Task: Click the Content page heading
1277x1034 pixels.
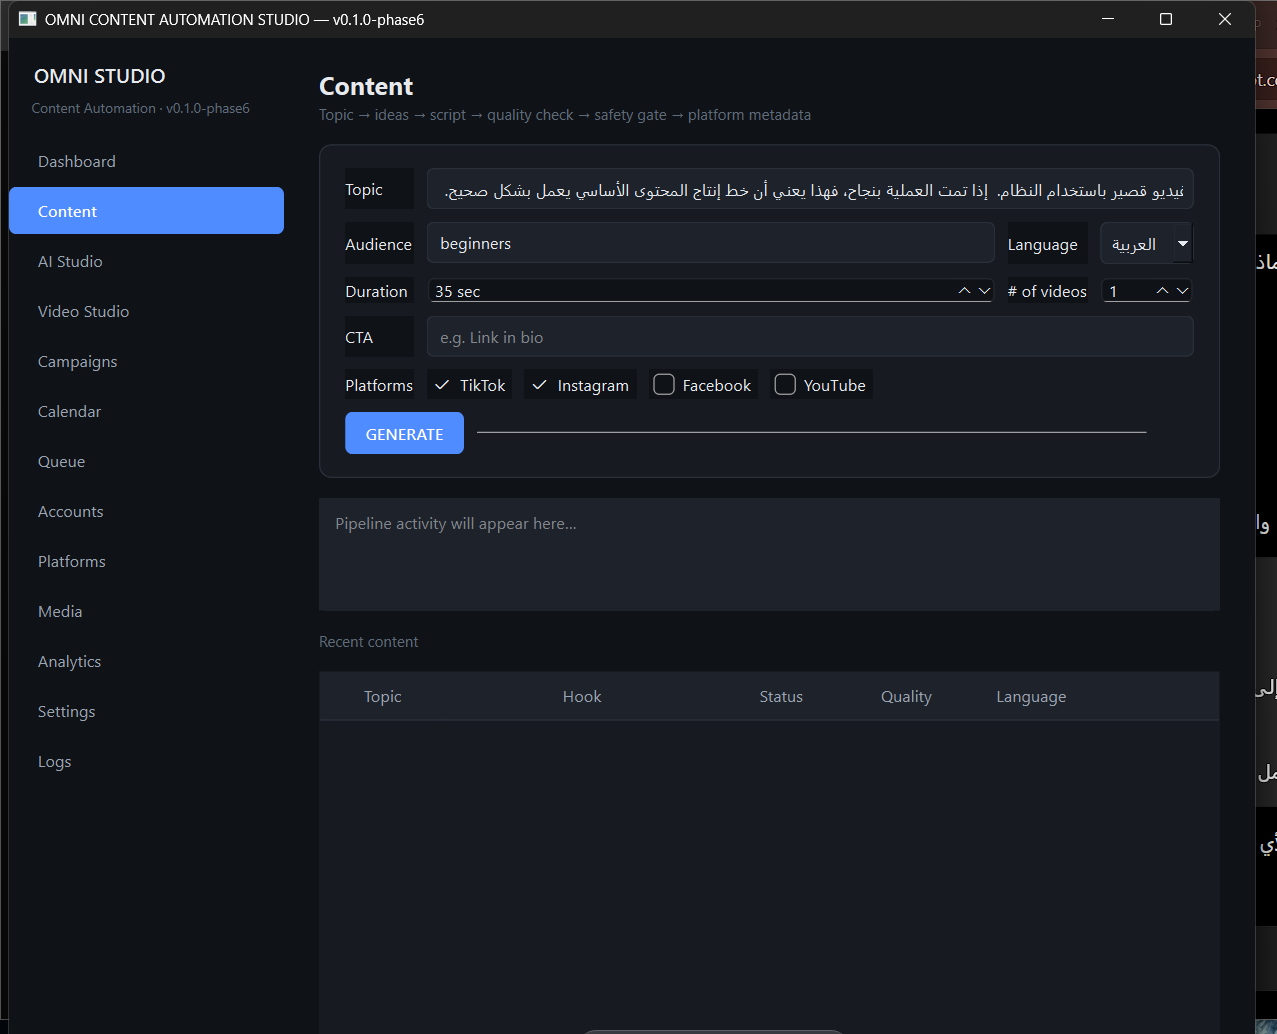Action: 366,86
